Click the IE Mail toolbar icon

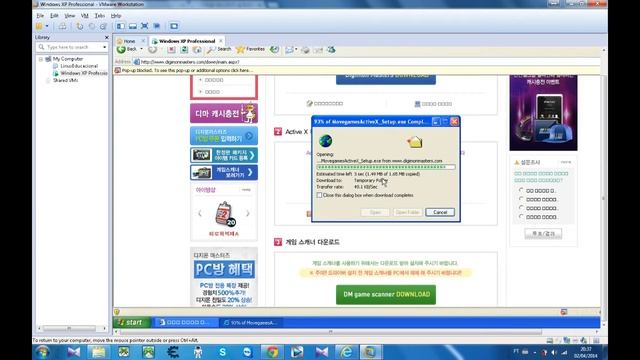pyautogui.click(x=289, y=50)
